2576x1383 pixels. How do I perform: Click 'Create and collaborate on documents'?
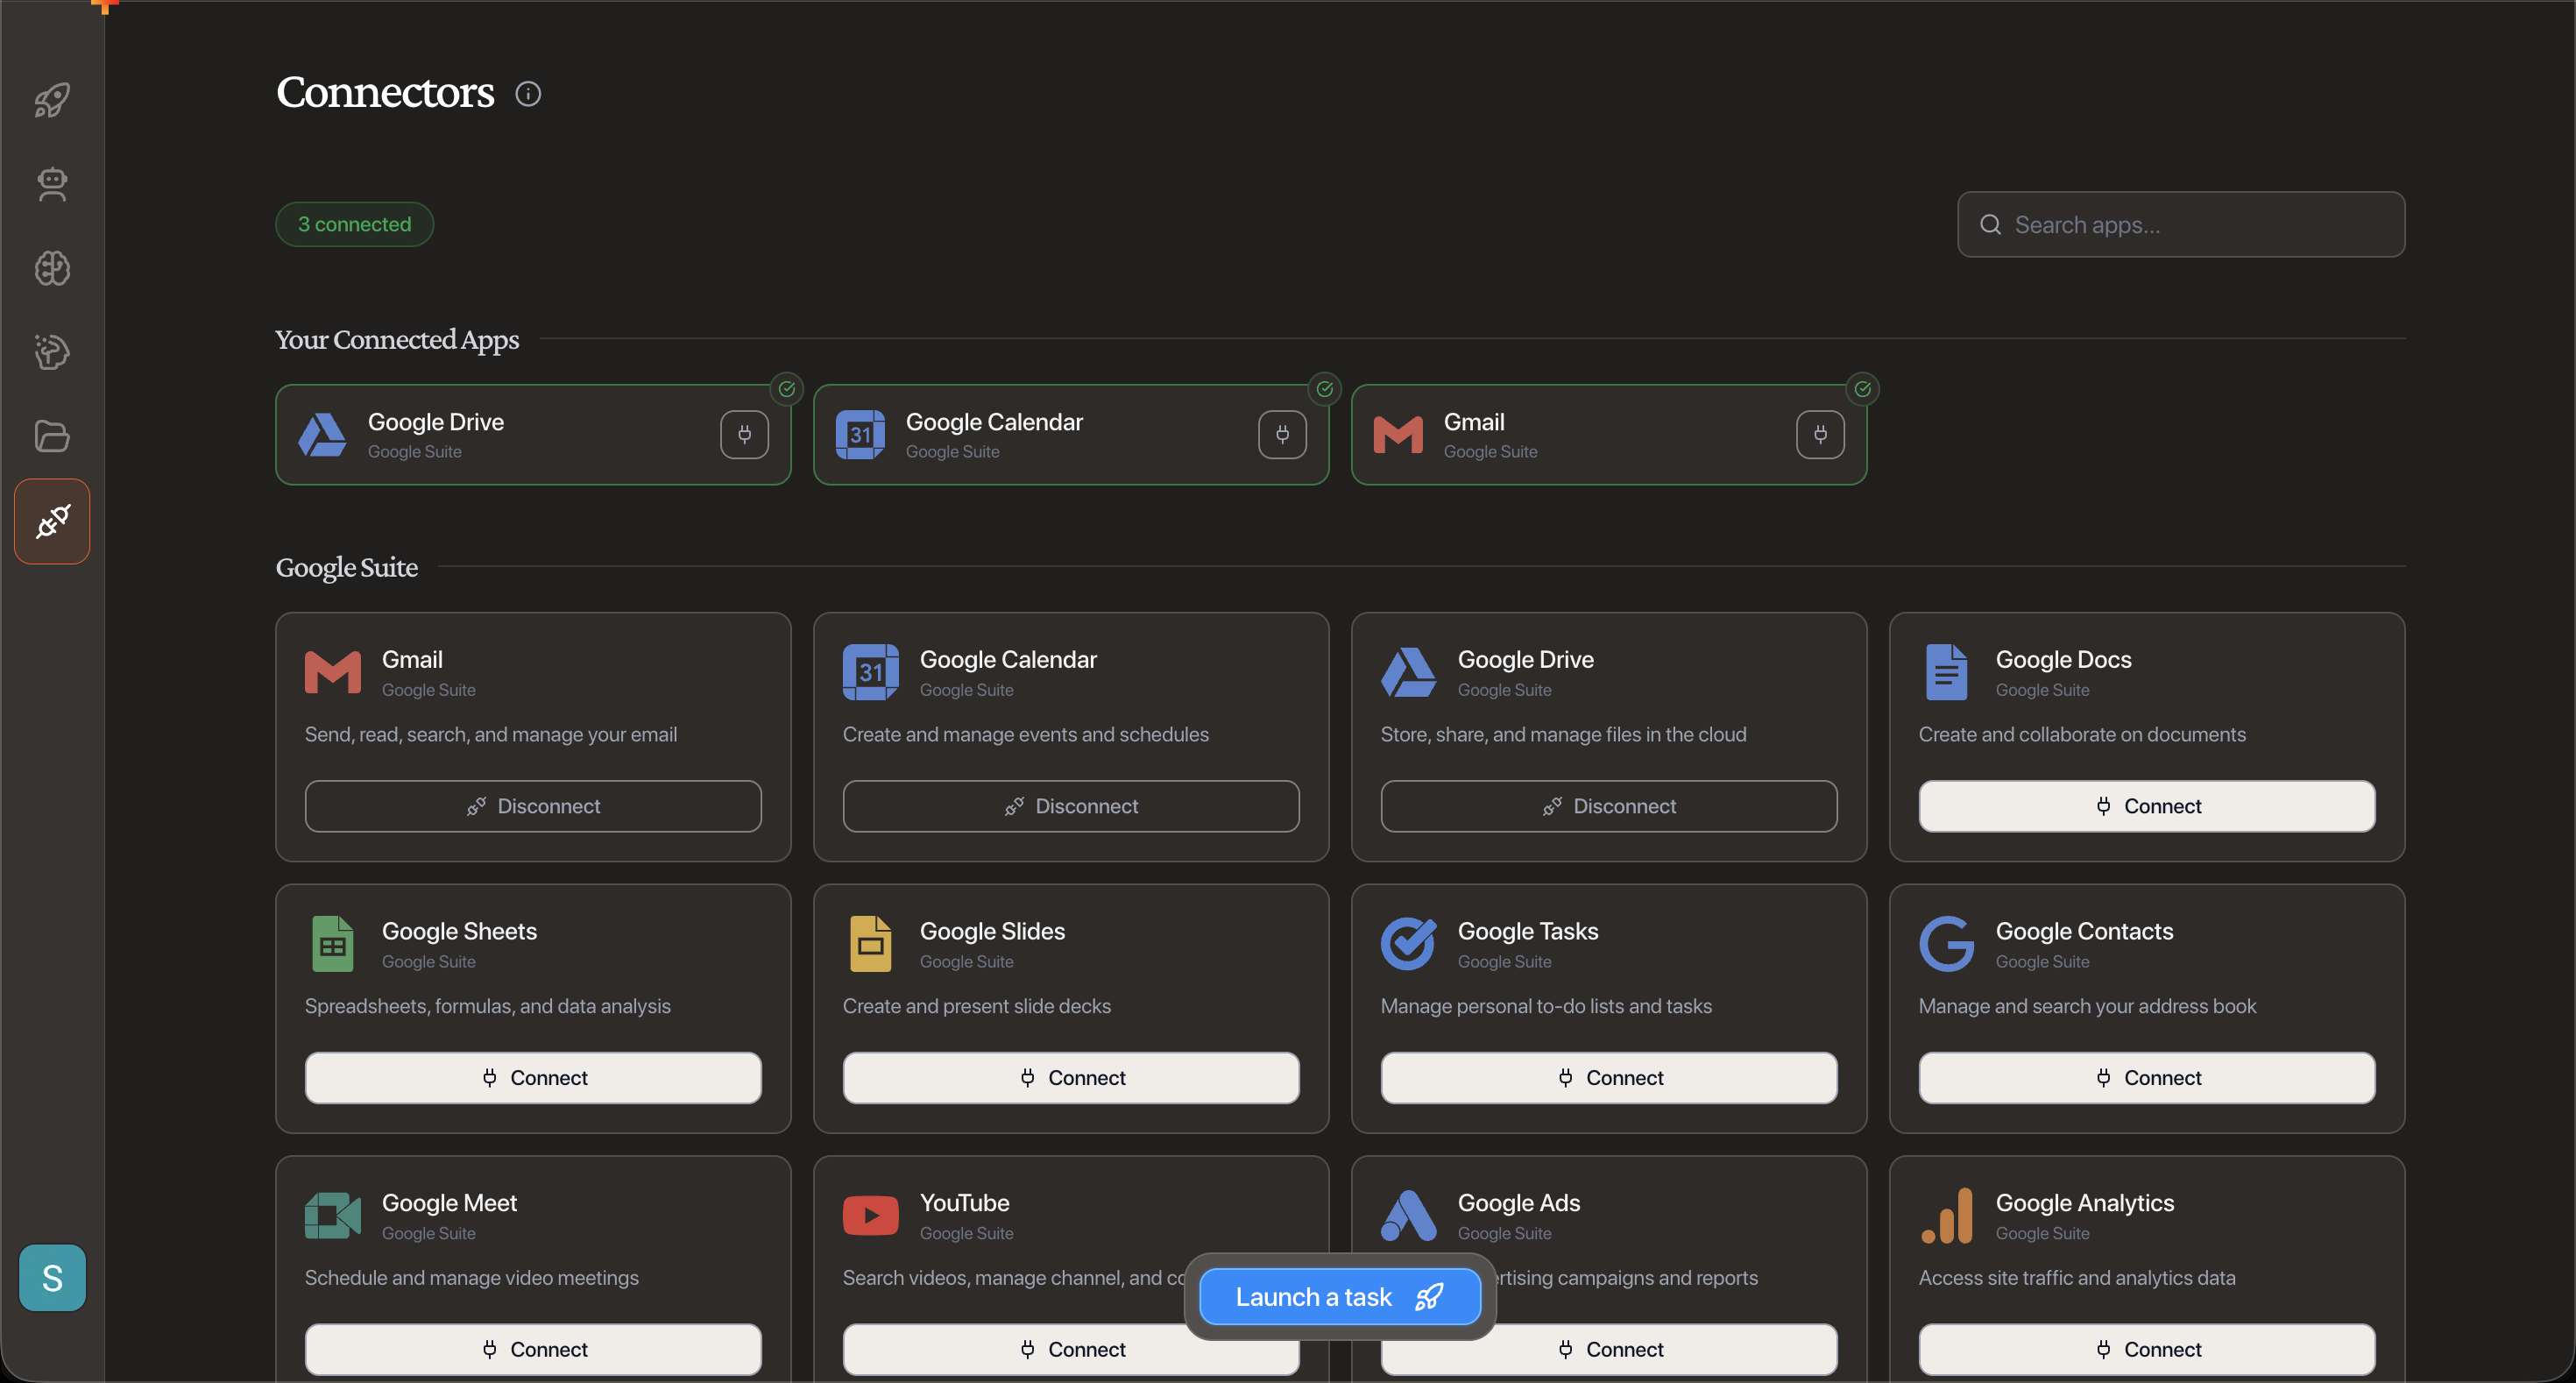2082,734
